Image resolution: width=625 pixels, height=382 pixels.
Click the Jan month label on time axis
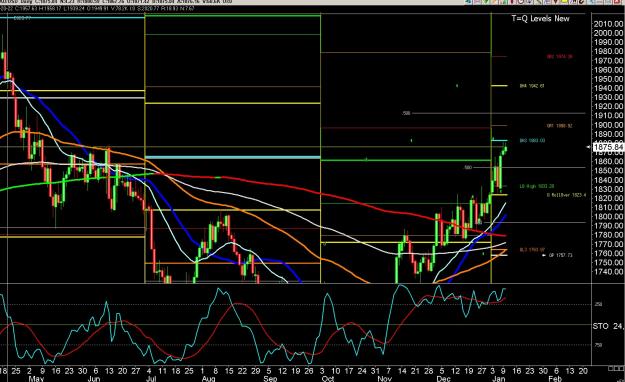(x=499, y=378)
